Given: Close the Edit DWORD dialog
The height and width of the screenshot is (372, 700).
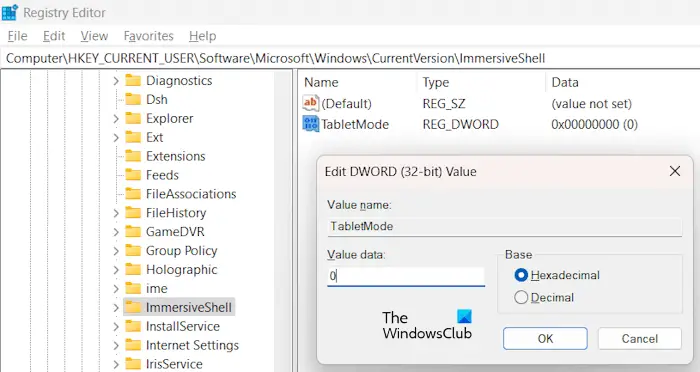Looking at the screenshot, I should 675,171.
